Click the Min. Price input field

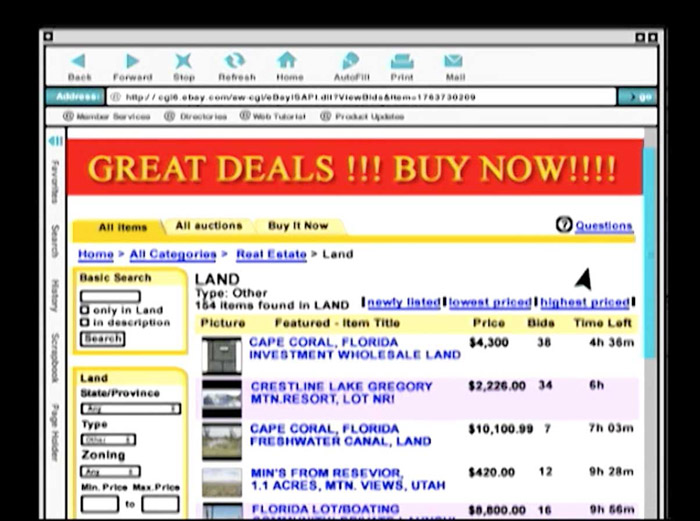[100, 504]
